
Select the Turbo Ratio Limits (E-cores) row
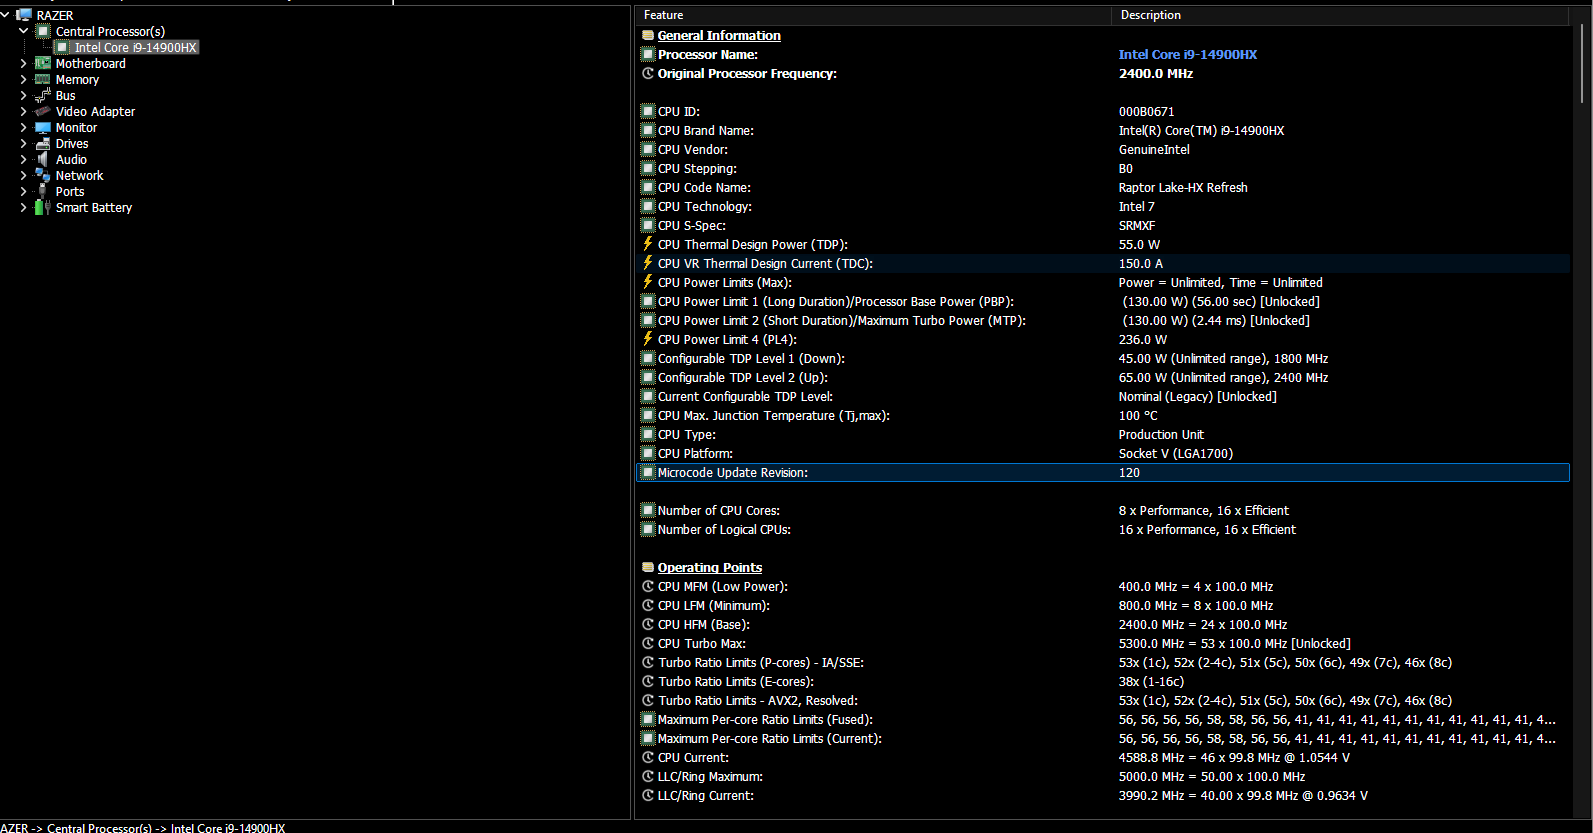pos(1103,681)
